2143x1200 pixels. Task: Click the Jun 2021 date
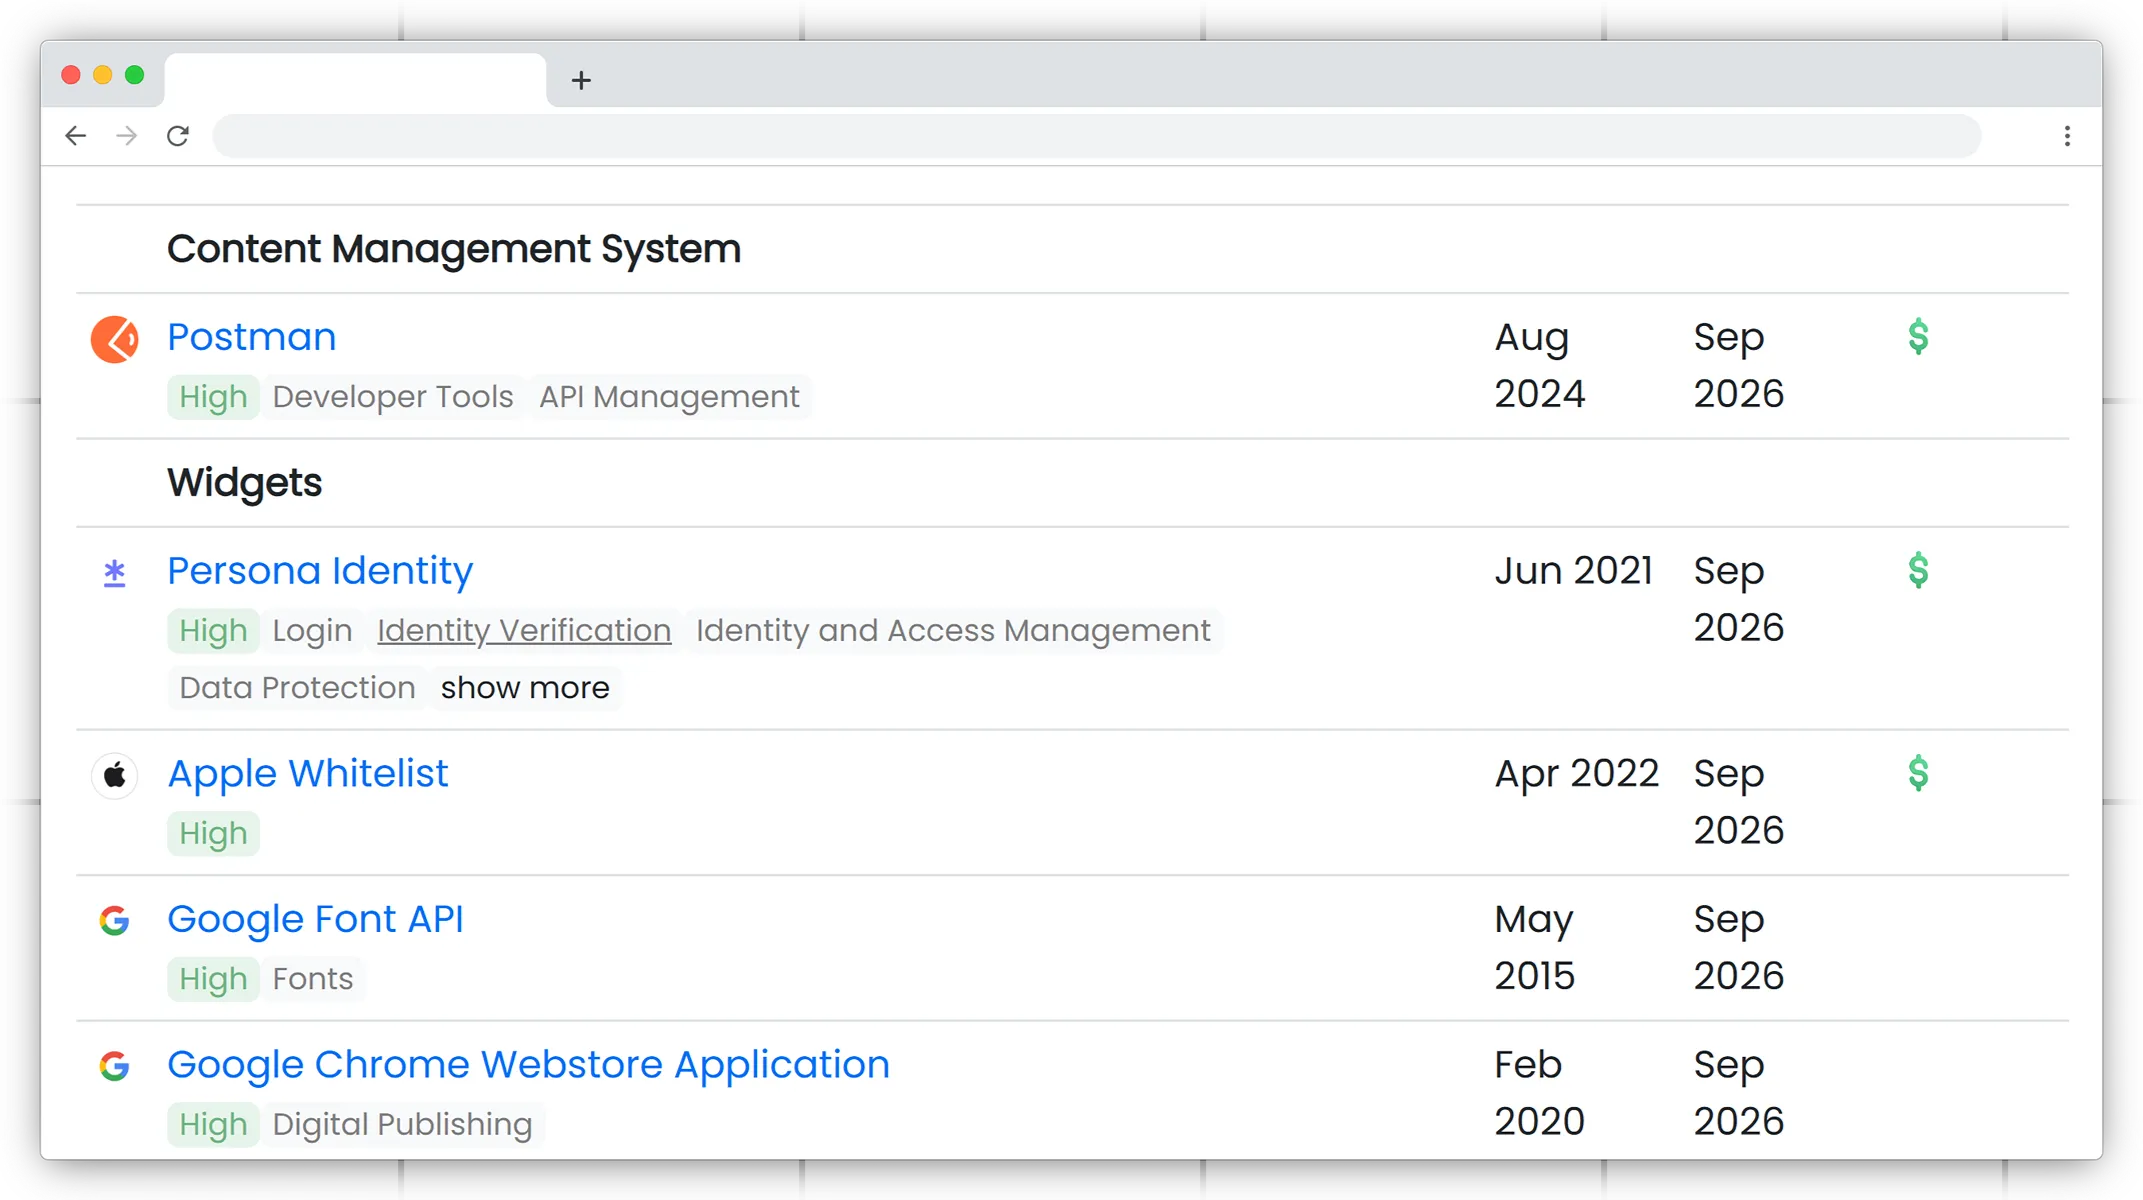1574,571
